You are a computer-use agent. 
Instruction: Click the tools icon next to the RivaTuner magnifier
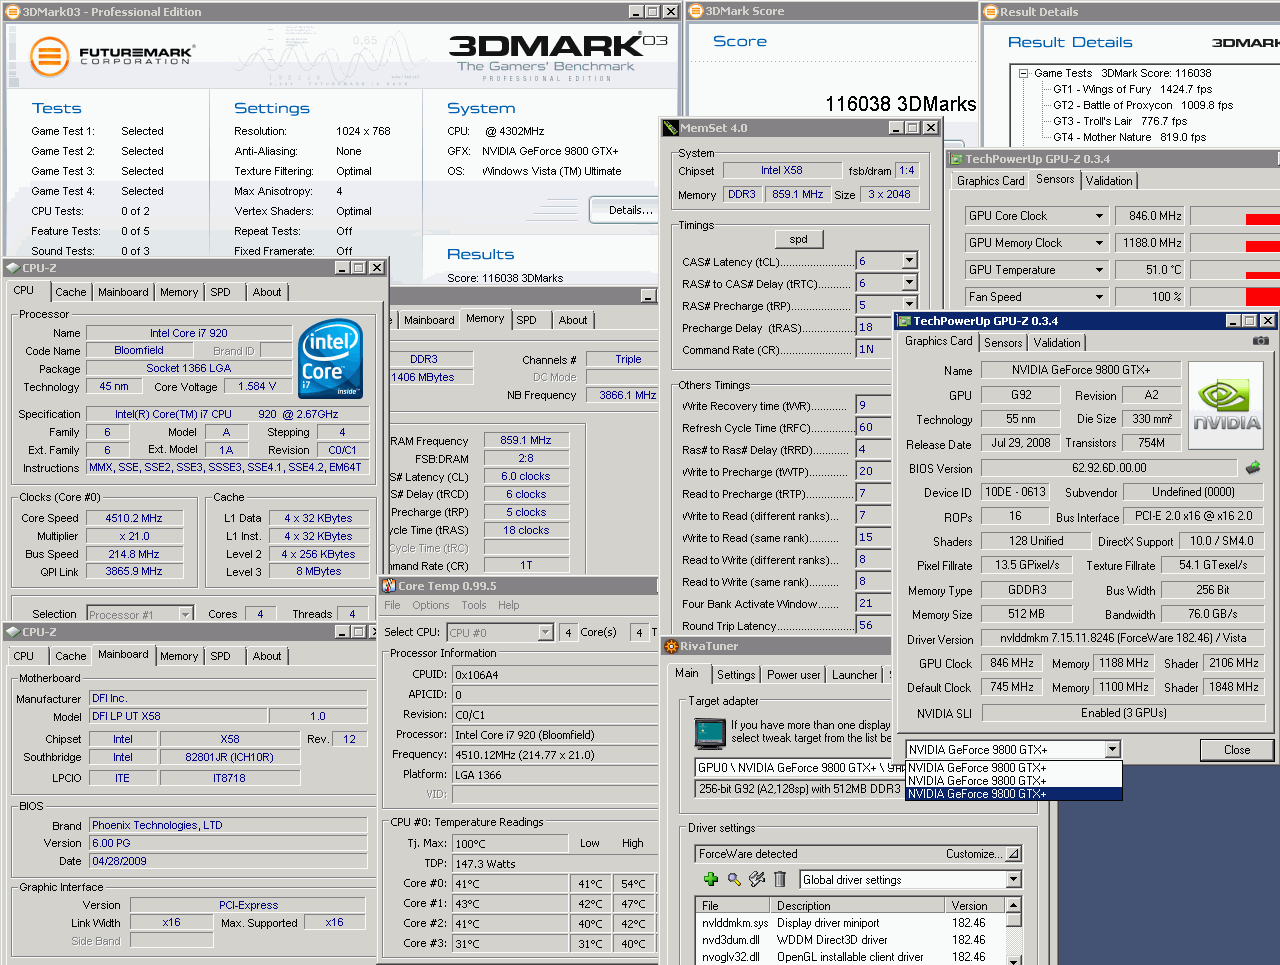click(757, 879)
